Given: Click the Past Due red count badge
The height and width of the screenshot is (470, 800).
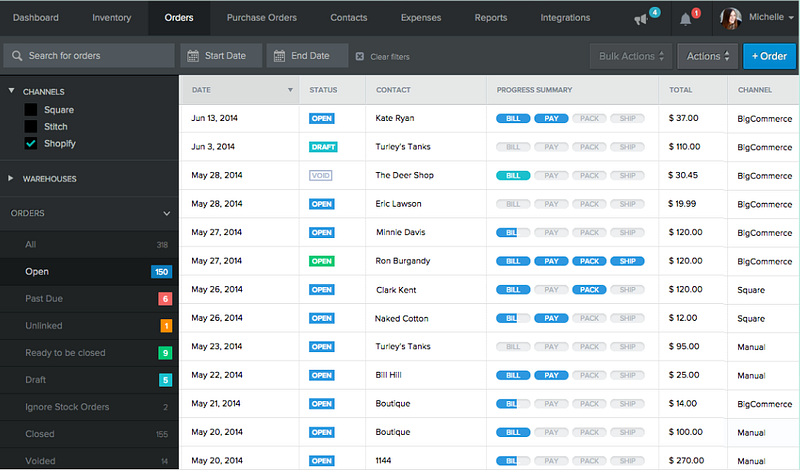Looking at the screenshot, I should point(165,299).
